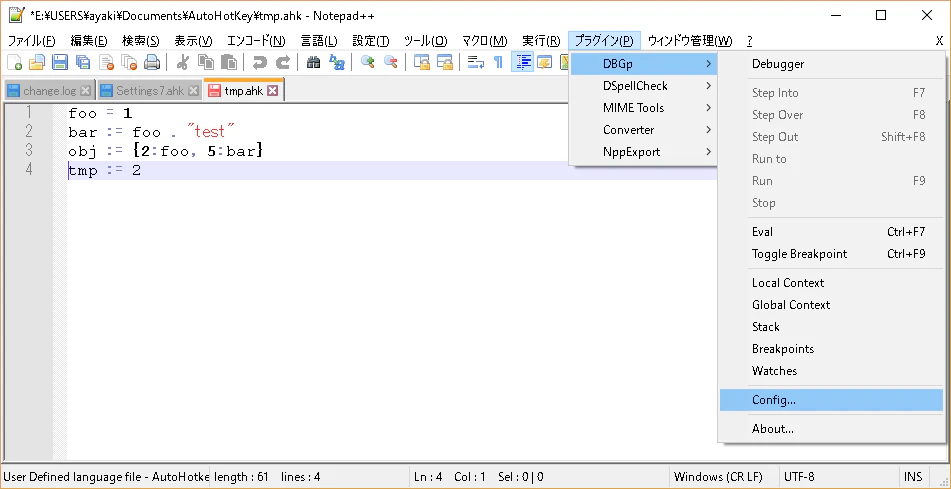Image resolution: width=951 pixels, height=489 pixels.
Task: Click Config... in the DBGp submenu
Action: click(x=832, y=400)
